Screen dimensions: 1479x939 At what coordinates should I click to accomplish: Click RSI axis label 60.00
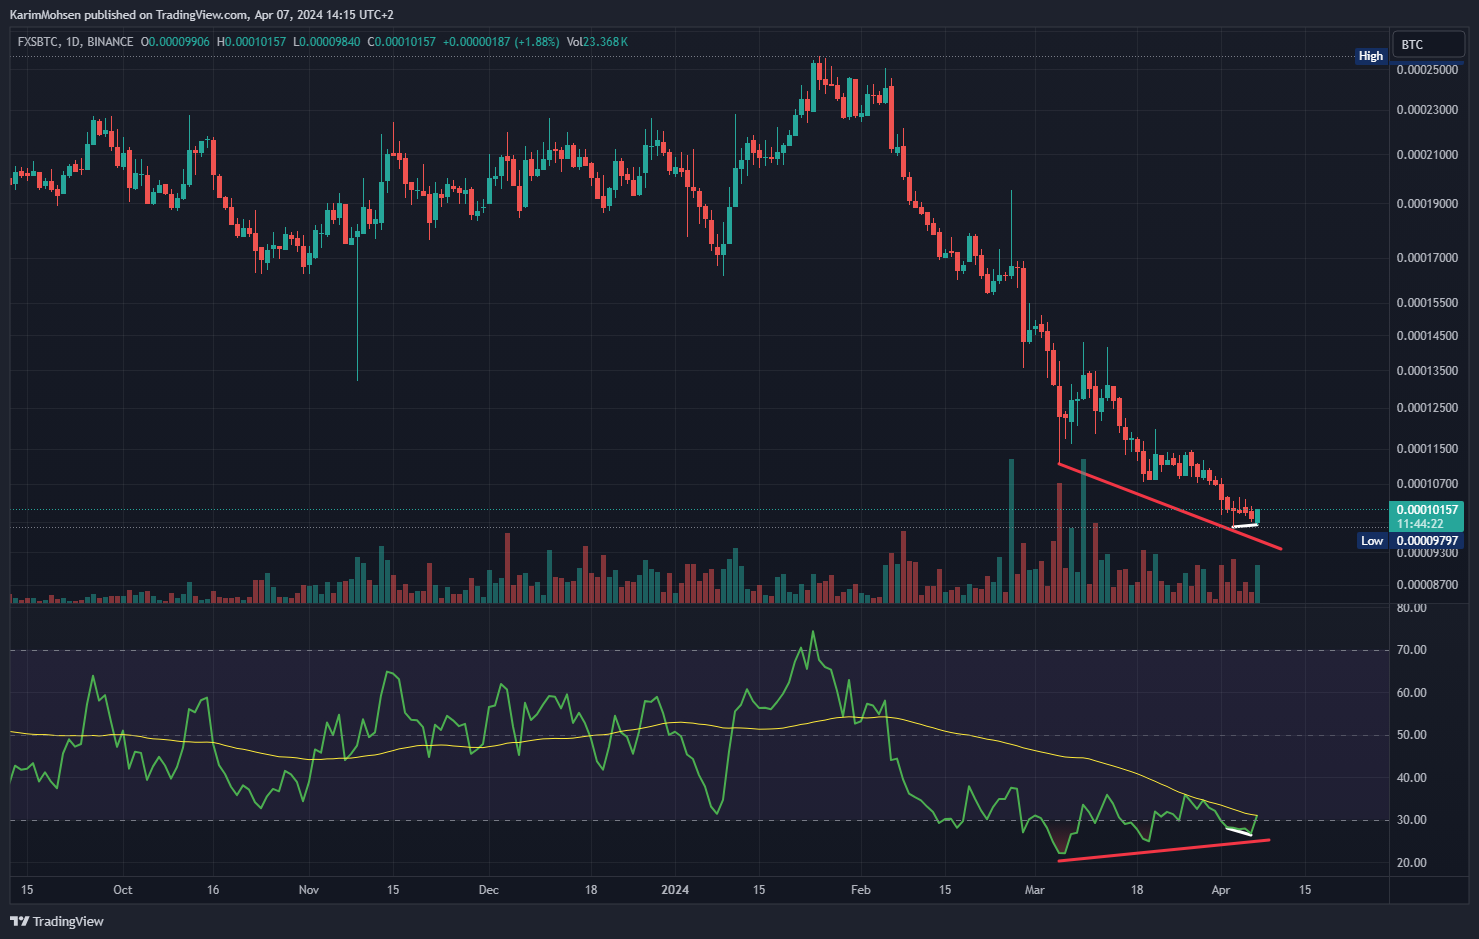pyautogui.click(x=1411, y=693)
